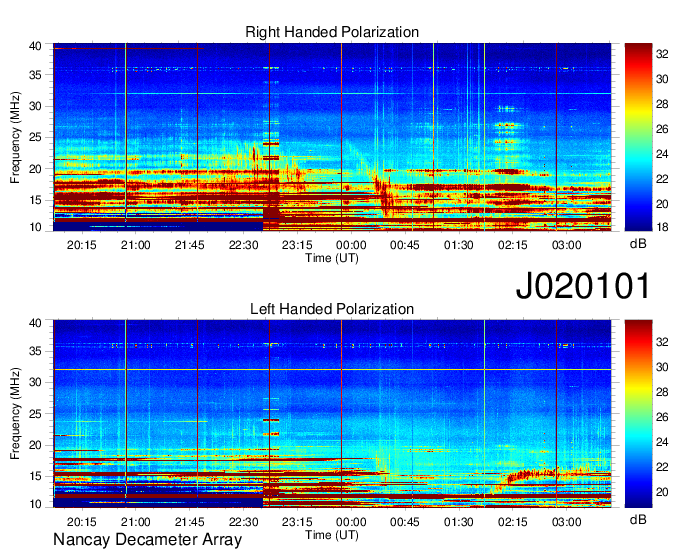
Task: Click the 22:30 time tick on Right Handed plot
Action: pyautogui.click(x=244, y=245)
